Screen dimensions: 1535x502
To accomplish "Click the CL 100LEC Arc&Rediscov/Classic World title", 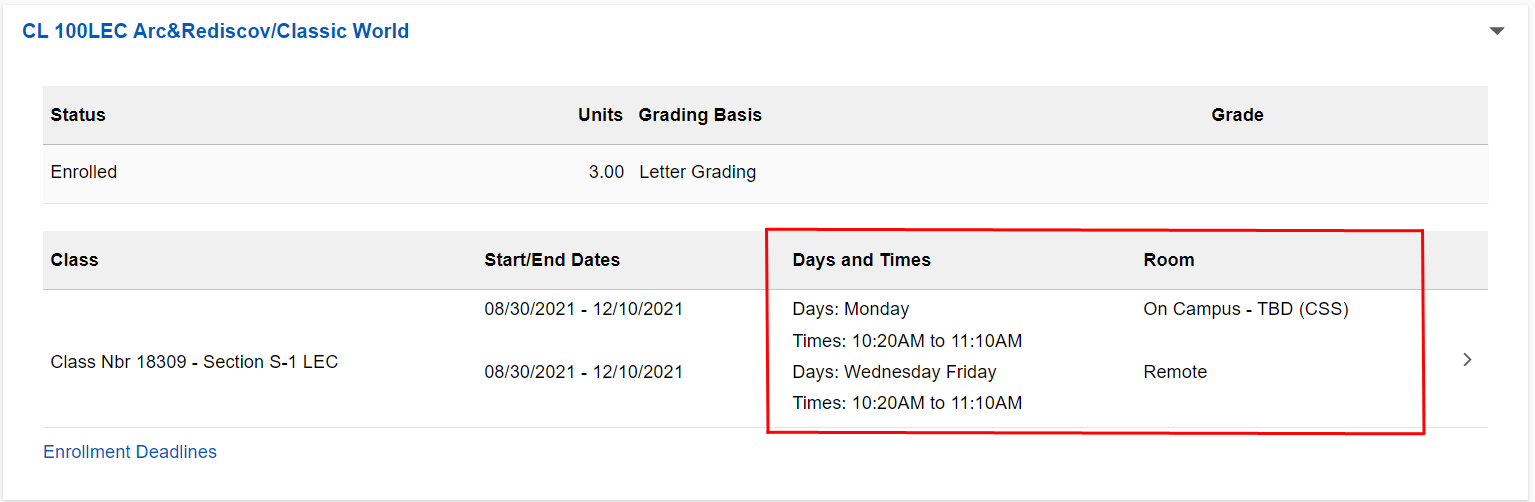I will [x=215, y=31].
